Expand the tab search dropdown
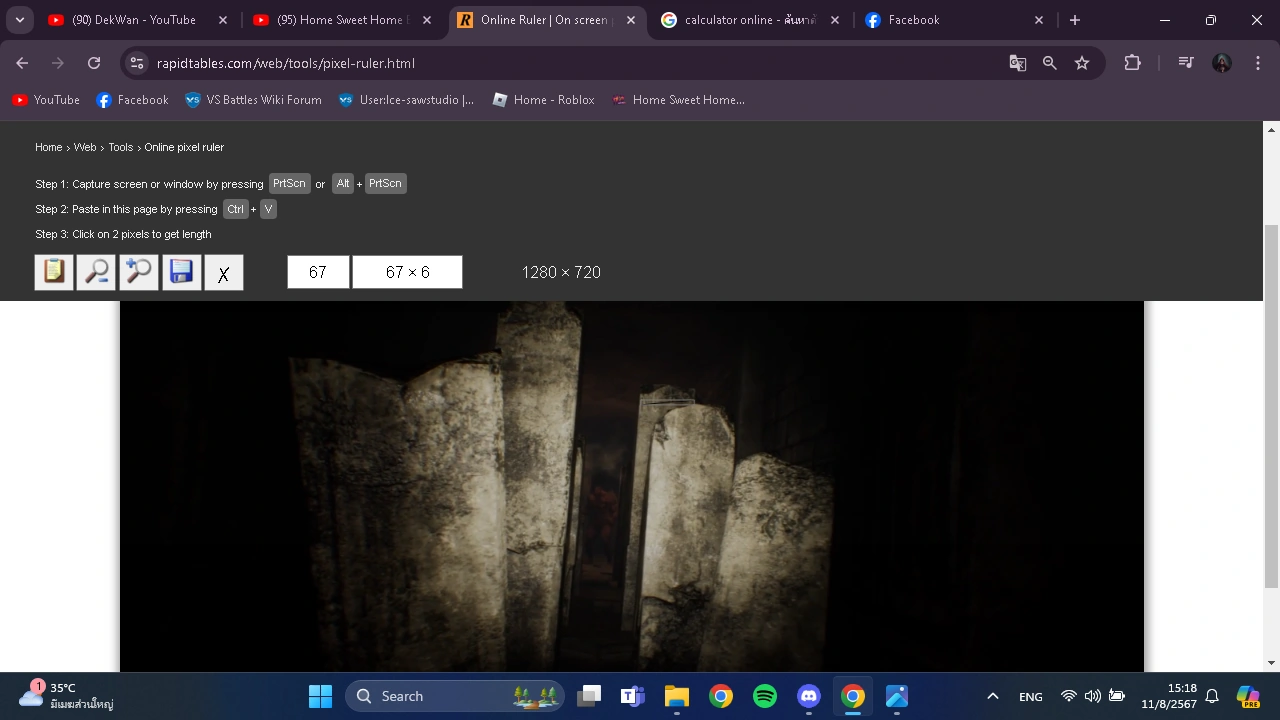Image resolution: width=1280 pixels, height=720 pixels. 19,20
